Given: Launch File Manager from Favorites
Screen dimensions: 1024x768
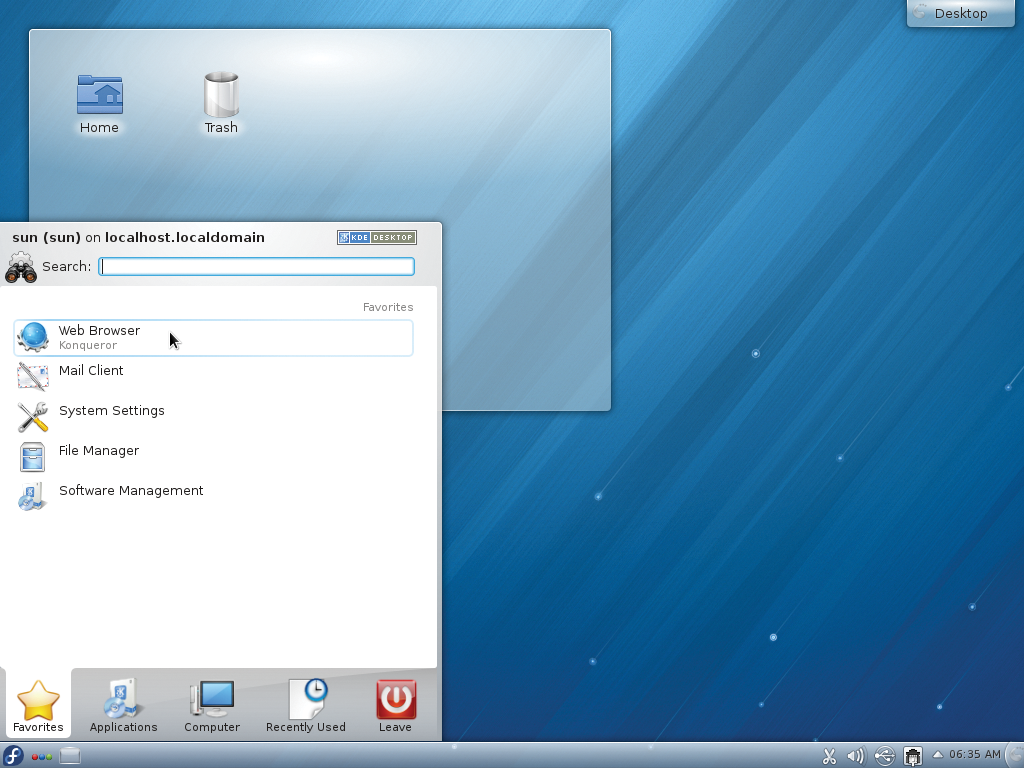Looking at the screenshot, I should click(x=98, y=451).
